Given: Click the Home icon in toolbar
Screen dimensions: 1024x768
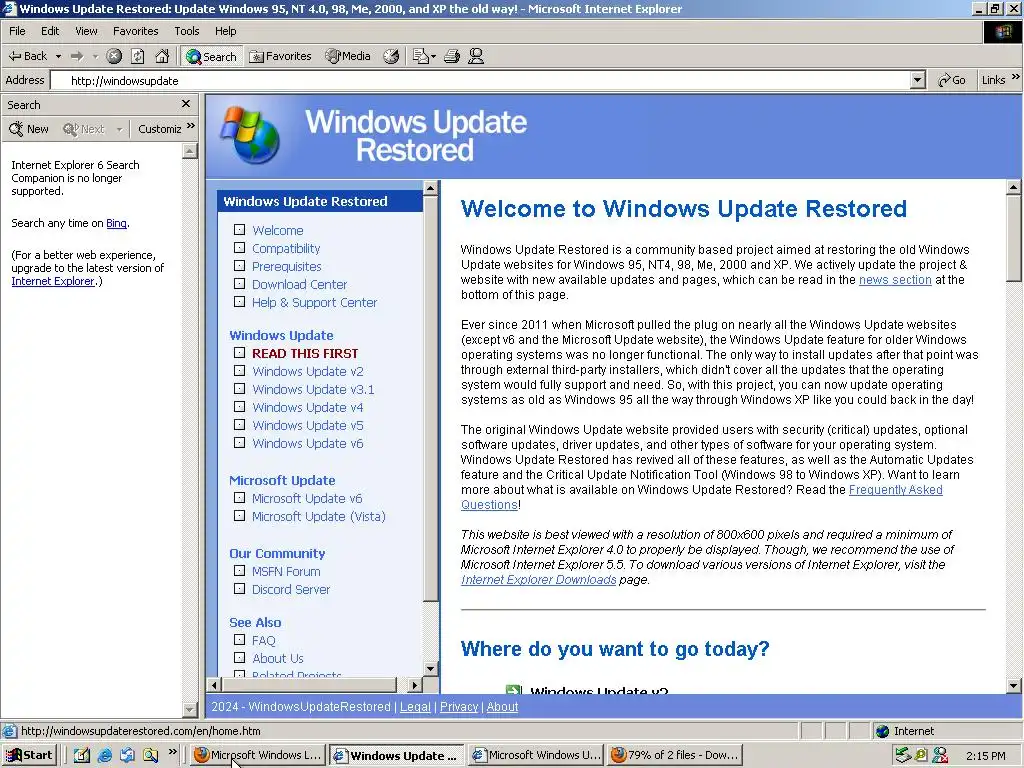Looking at the screenshot, I should (x=162, y=56).
